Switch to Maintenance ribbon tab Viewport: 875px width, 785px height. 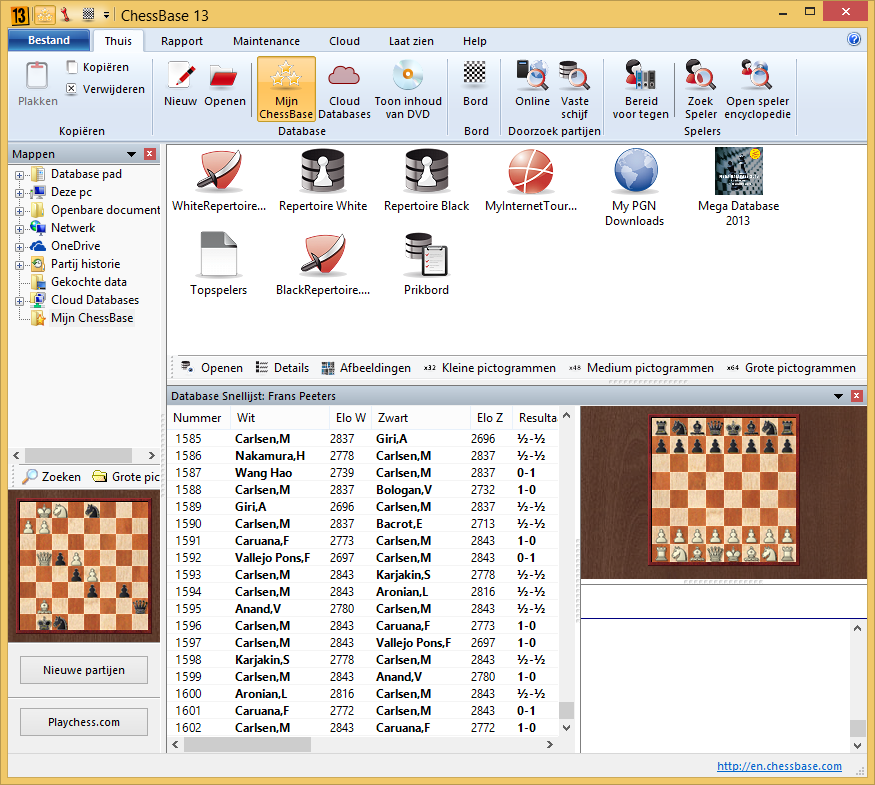coord(266,41)
